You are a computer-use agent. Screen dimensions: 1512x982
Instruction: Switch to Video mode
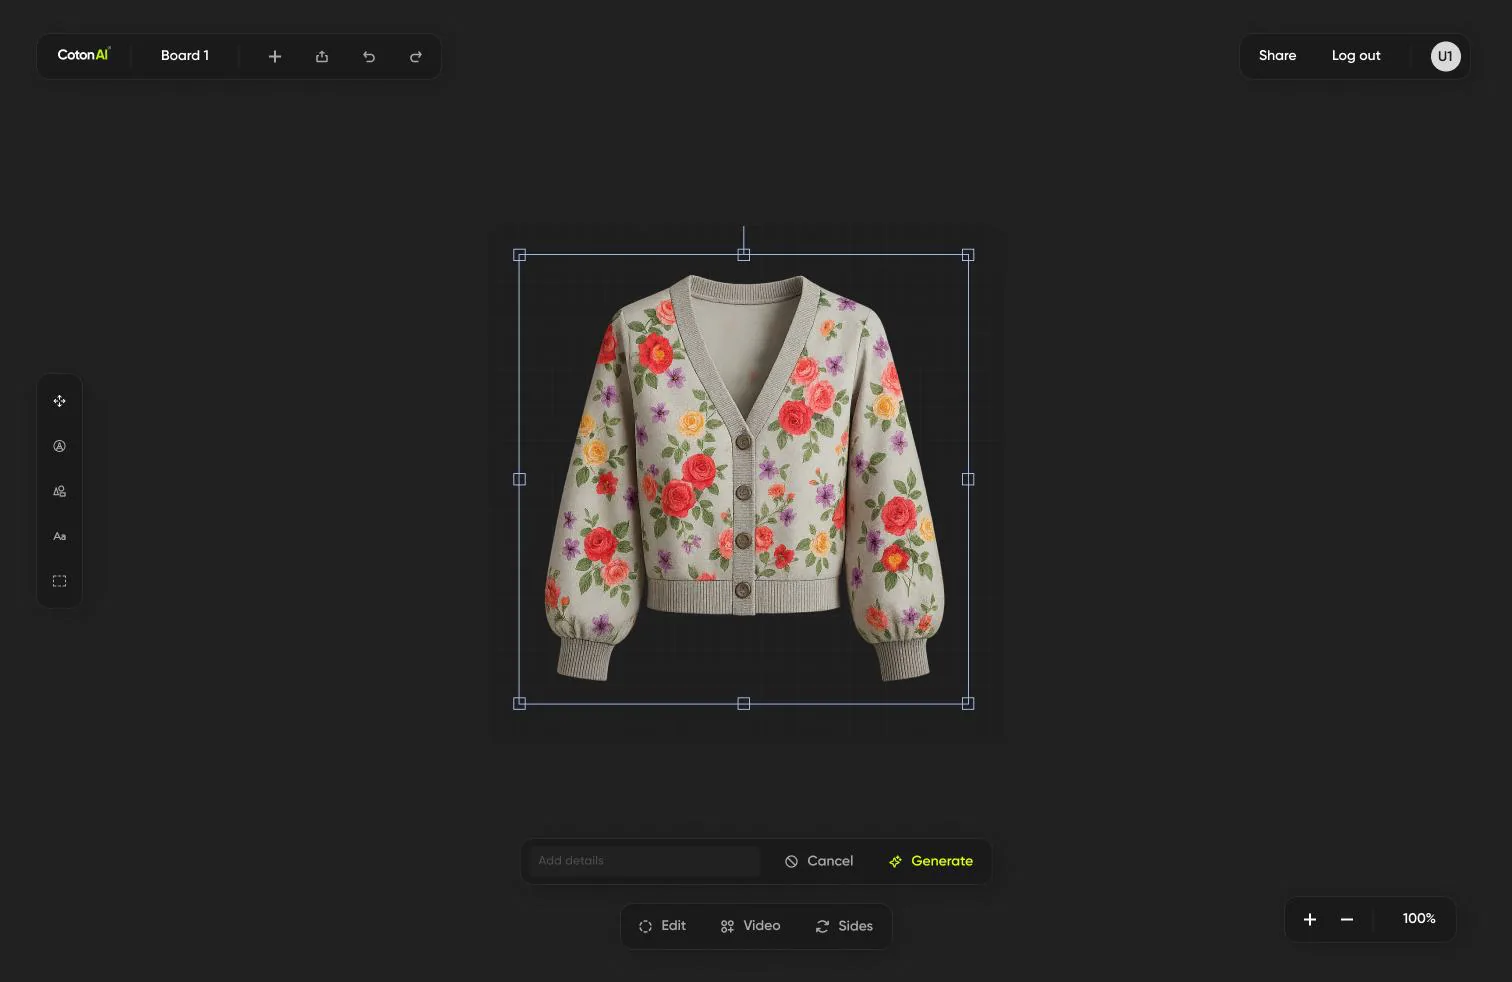pyautogui.click(x=750, y=926)
